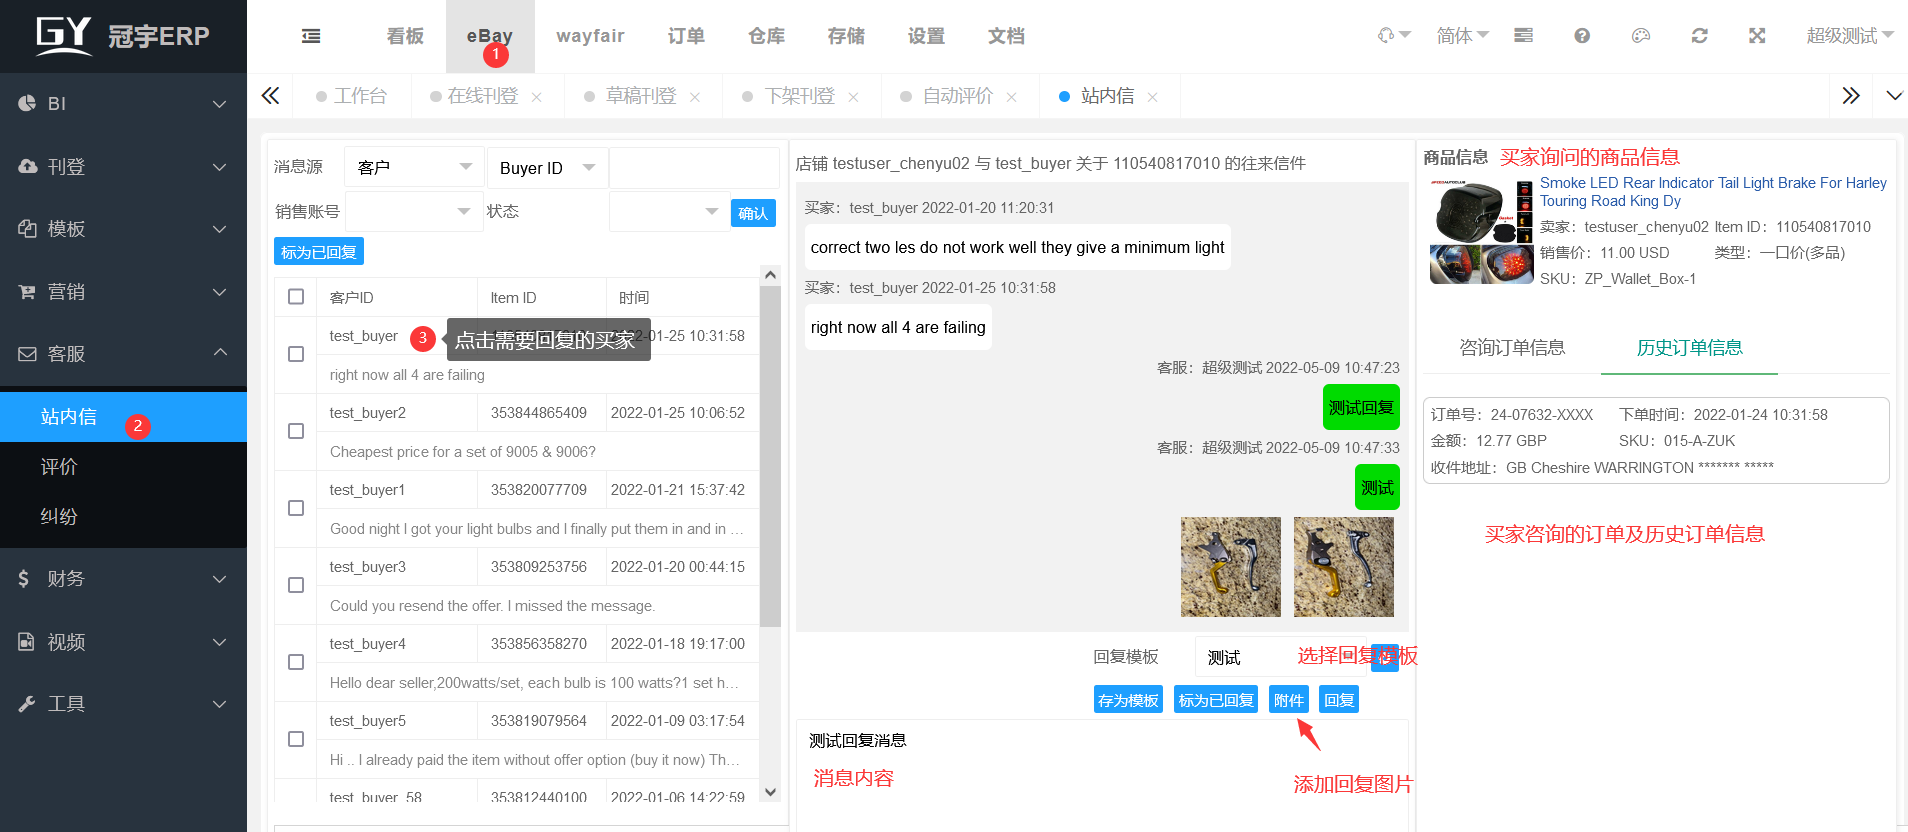The height and width of the screenshot is (832, 1908).
Task: Check the test_buyer message row checkbox
Action: (x=296, y=354)
